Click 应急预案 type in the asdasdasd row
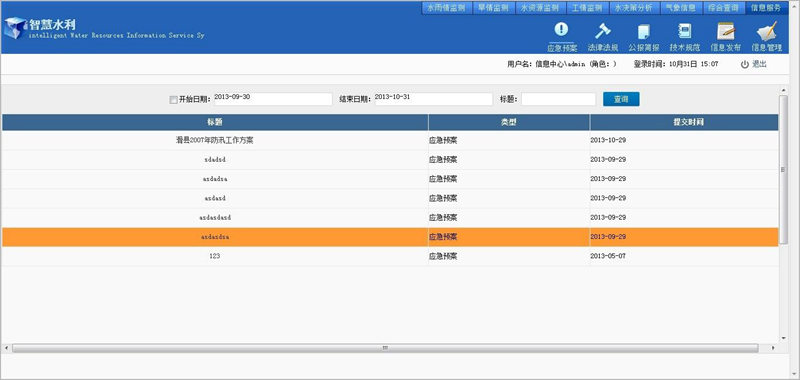The width and height of the screenshot is (800, 380). (x=443, y=218)
